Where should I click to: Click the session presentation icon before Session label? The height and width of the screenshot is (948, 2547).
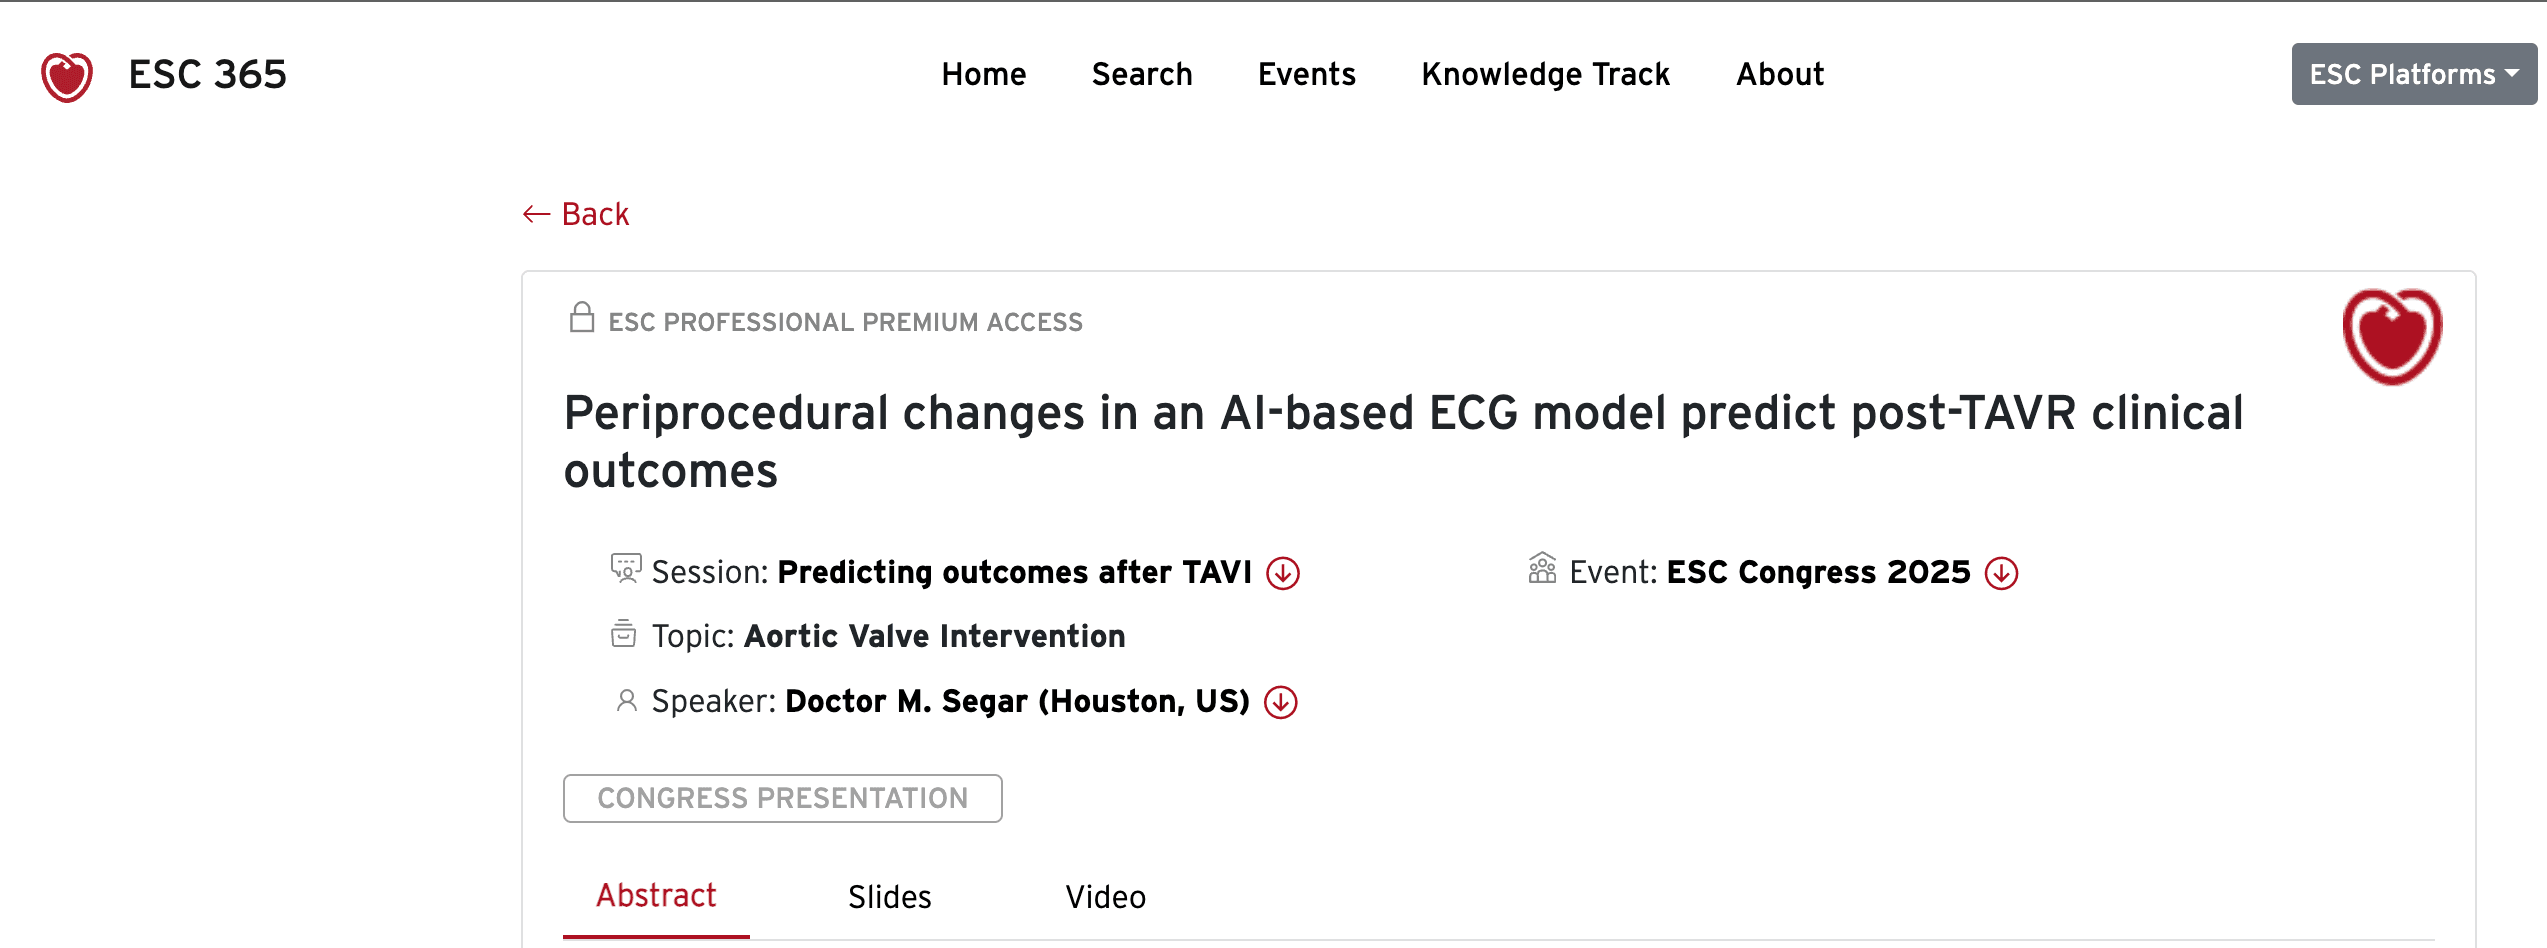pyautogui.click(x=625, y=570)
